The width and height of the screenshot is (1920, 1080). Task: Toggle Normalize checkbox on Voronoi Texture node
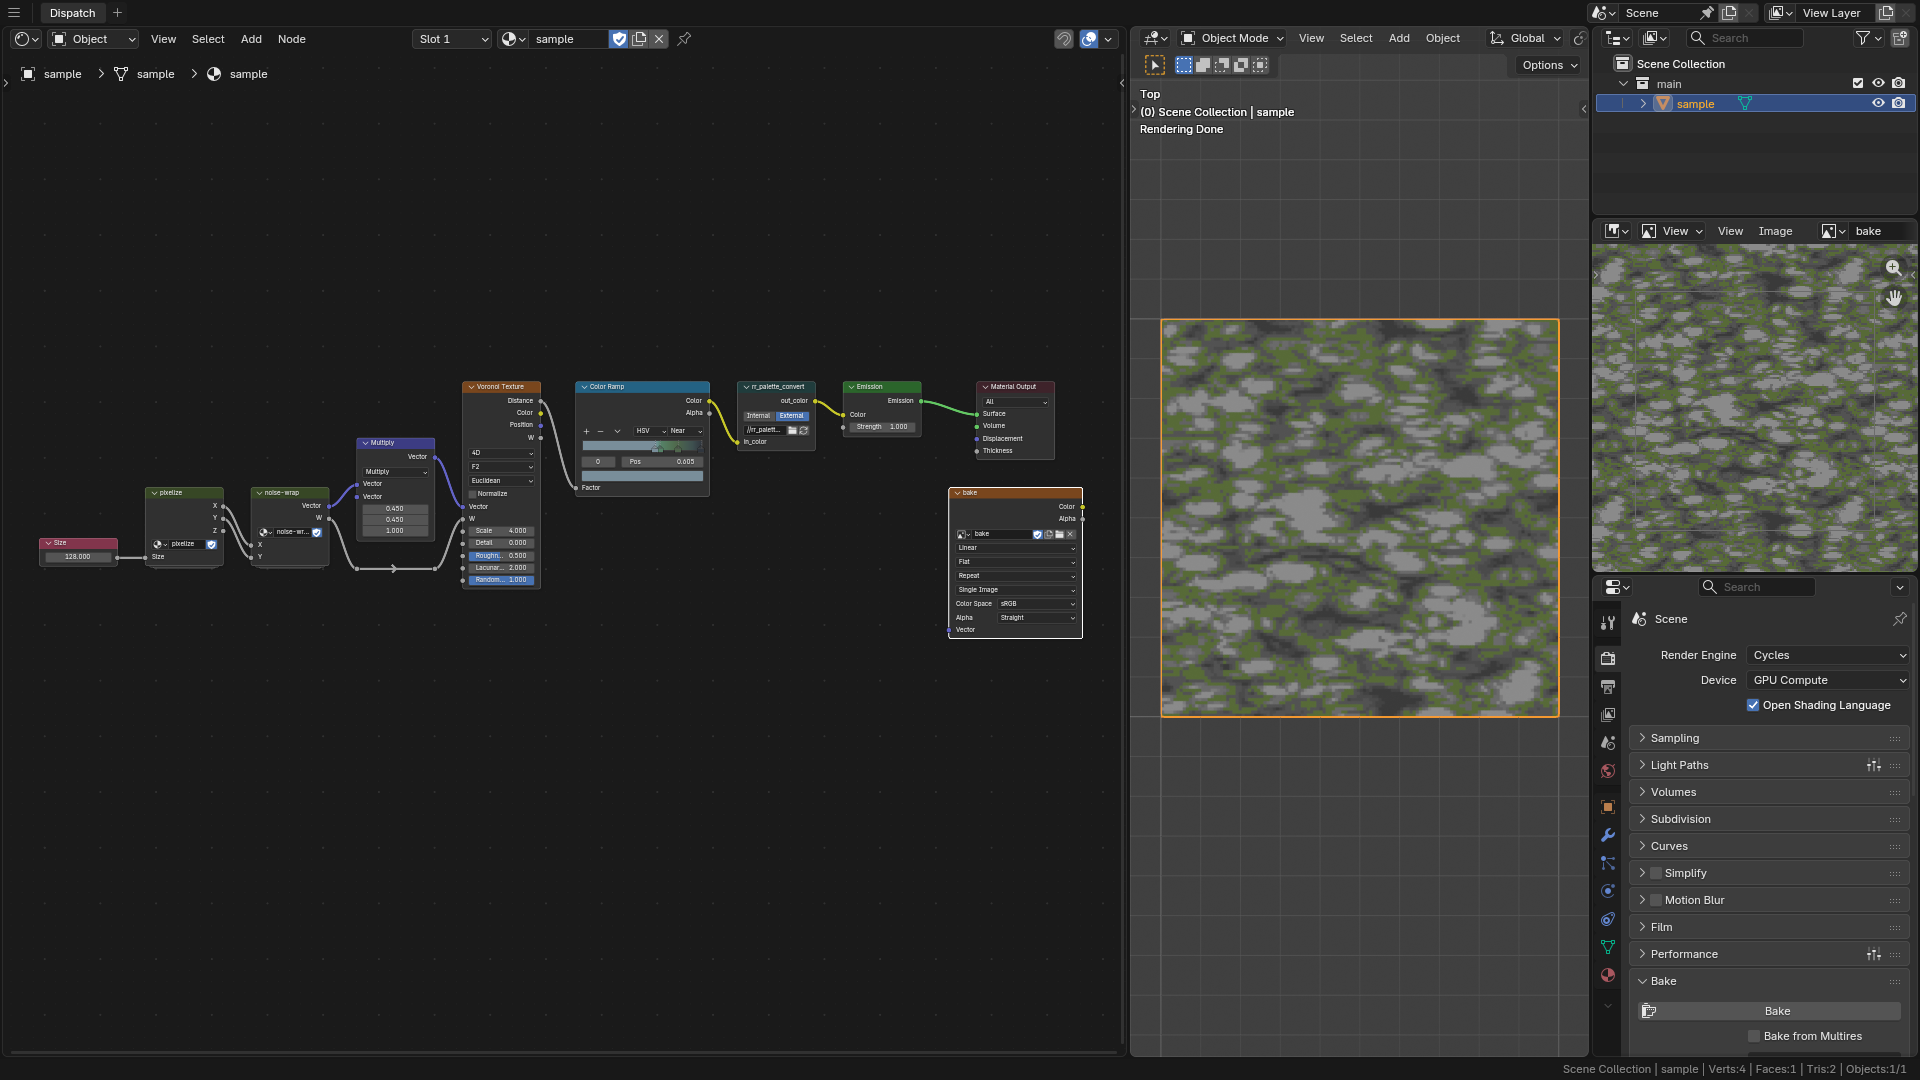click(473, 494)
